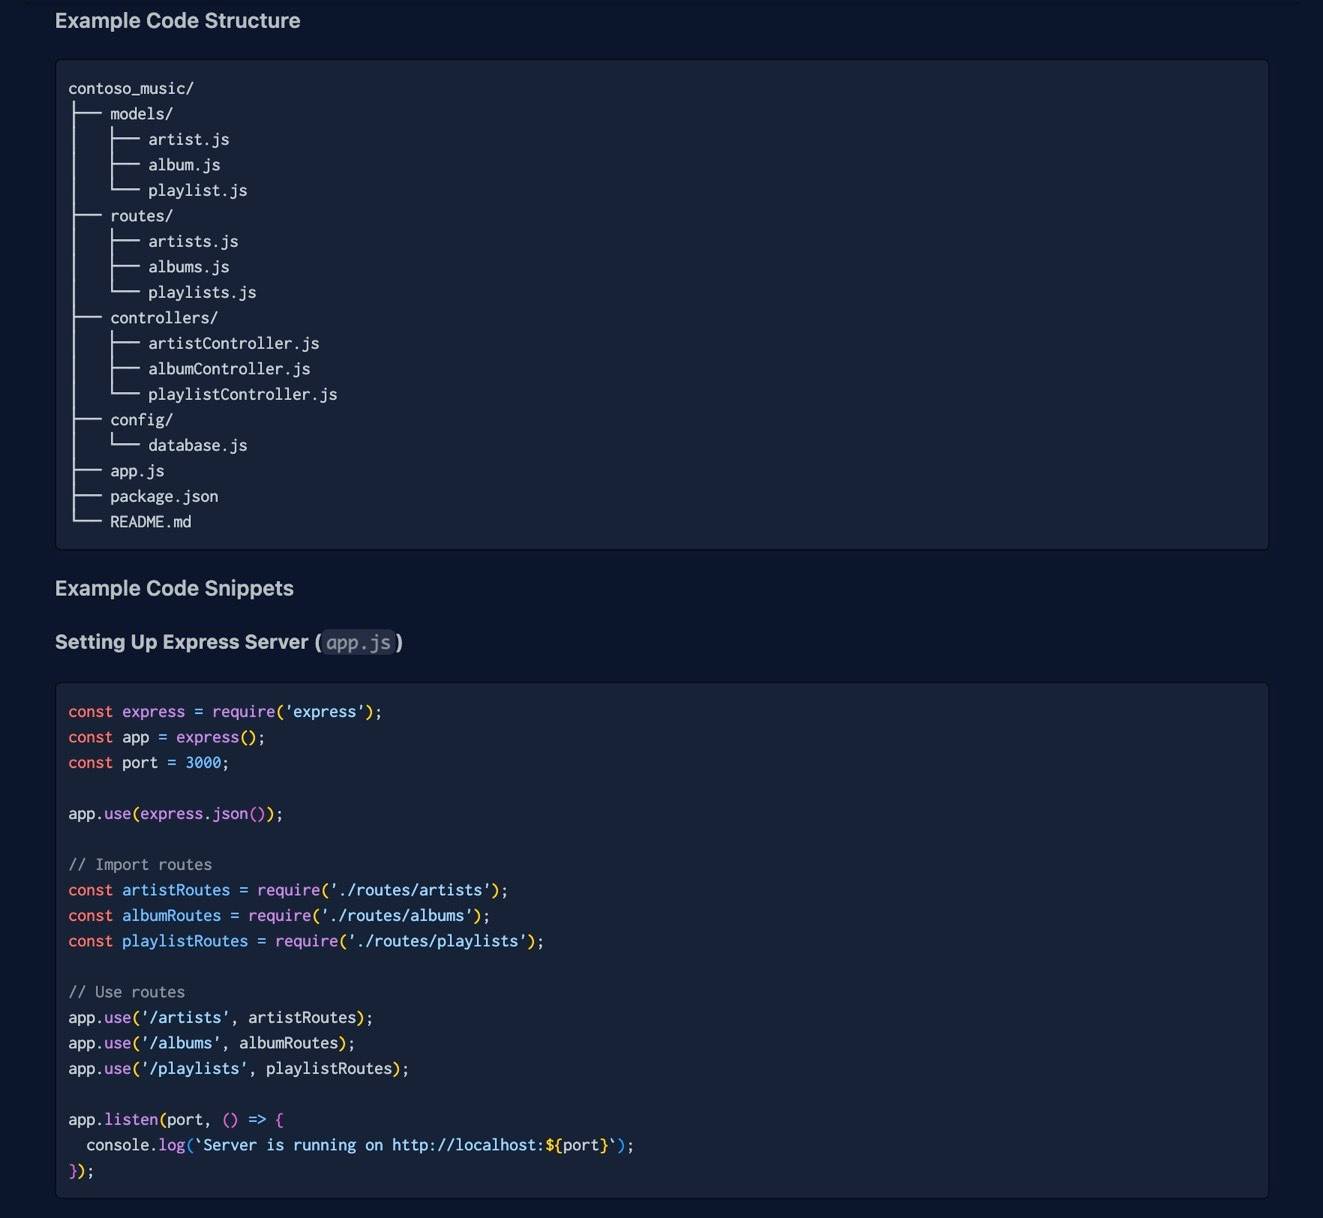Click artist.js in the models folder
The image size is (1323, 1218).
[x=188, y=140]
